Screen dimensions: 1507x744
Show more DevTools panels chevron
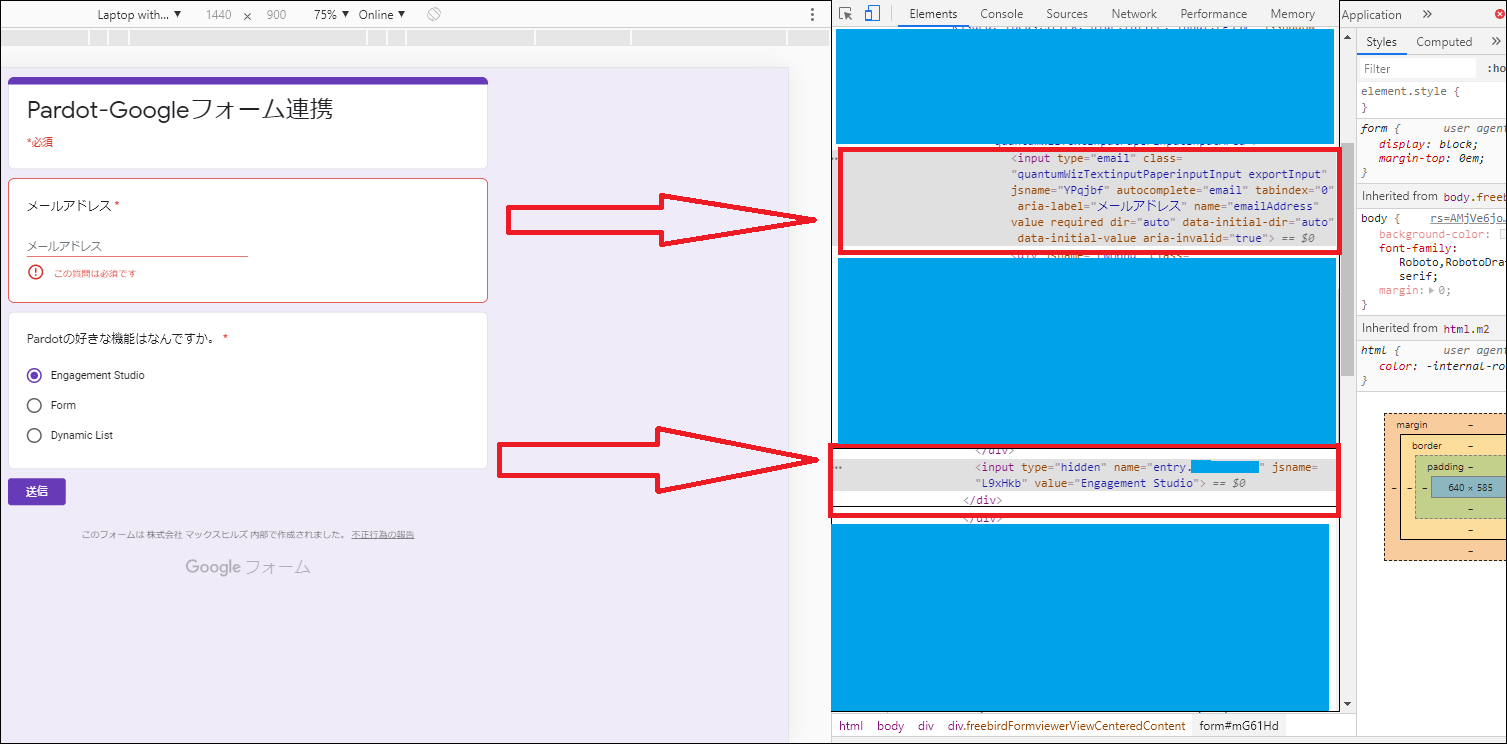coord(1427,14)
